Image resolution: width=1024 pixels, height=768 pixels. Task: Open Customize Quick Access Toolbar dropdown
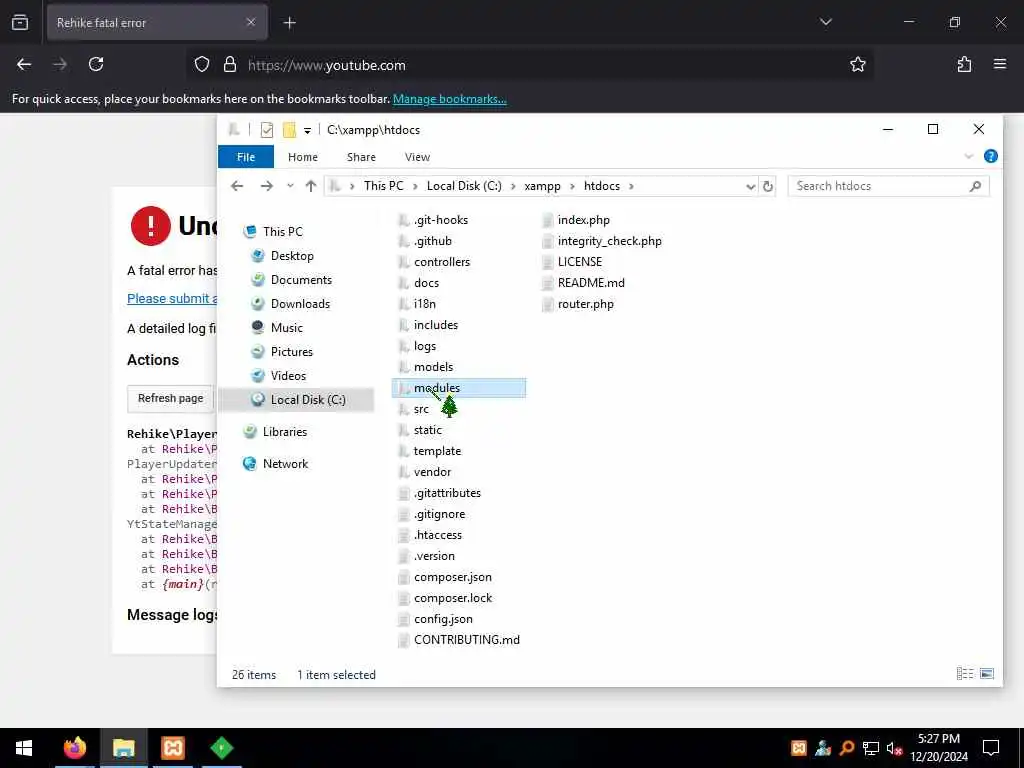point(307,131)
